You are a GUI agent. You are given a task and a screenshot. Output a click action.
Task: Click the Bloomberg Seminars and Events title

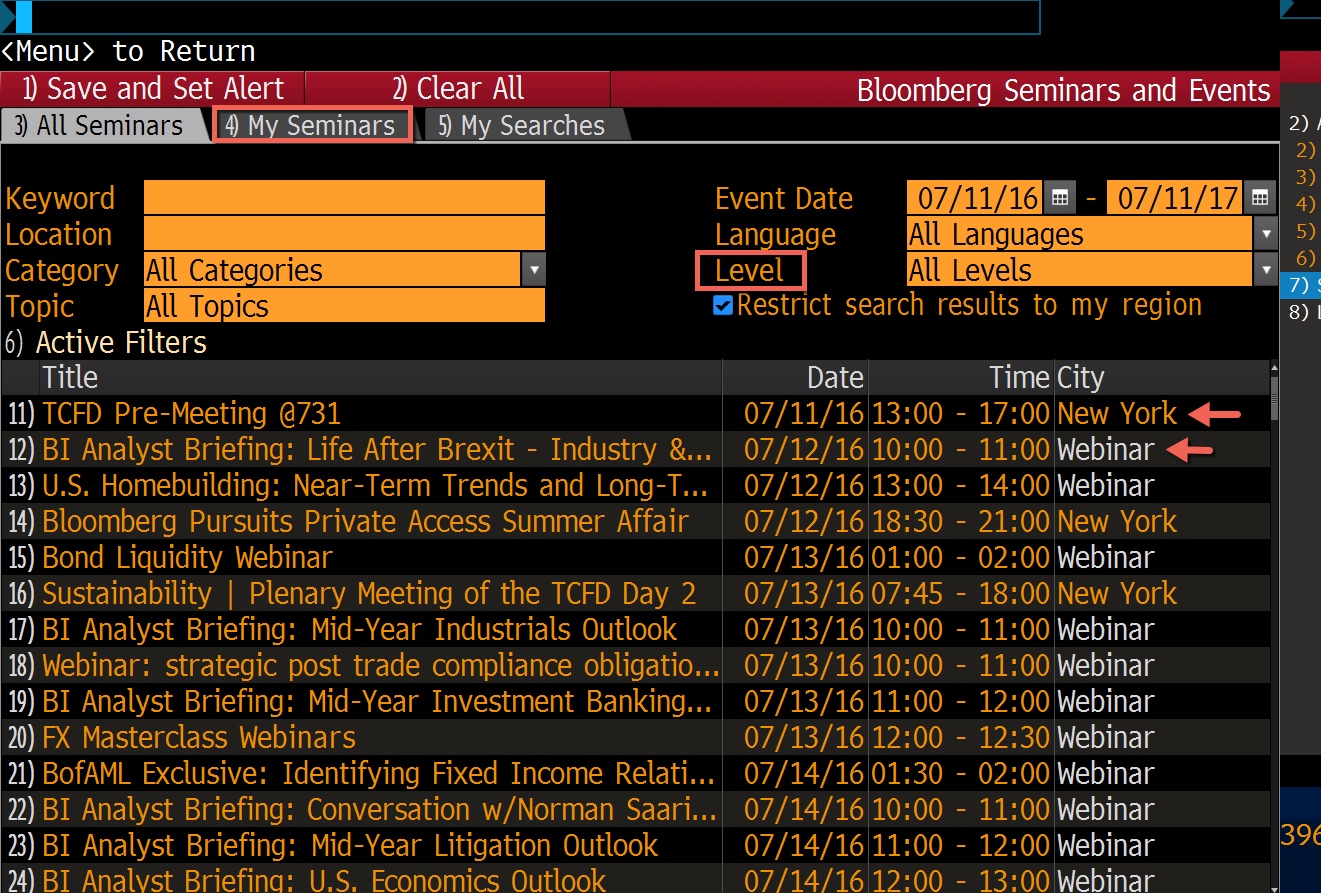[1064, 90]
